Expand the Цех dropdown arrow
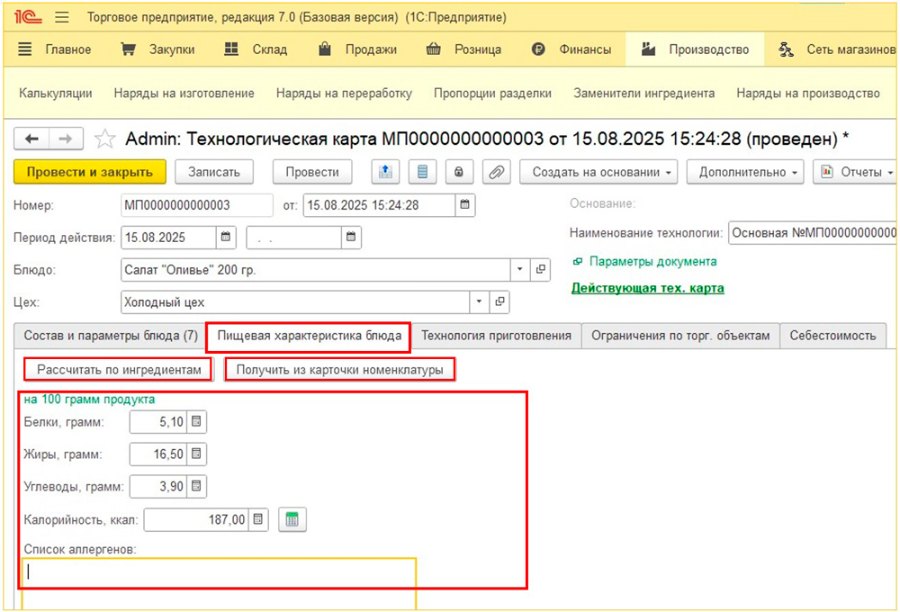Image resolution: width=900 pixels, height=612 pixels. [x=479, y=302]
